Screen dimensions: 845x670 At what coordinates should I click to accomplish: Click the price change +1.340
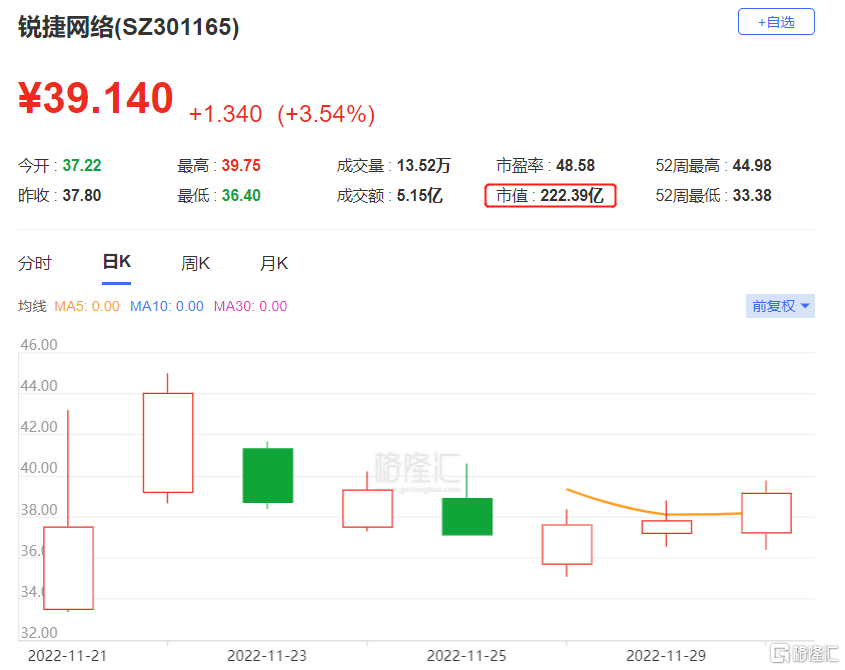click(225, 114)
